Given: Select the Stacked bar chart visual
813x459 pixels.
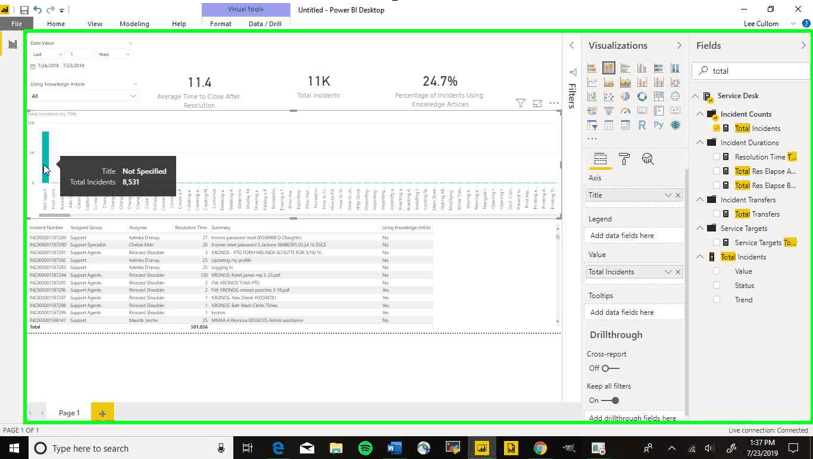Looking at the screenshot, I should click(592, 68).
